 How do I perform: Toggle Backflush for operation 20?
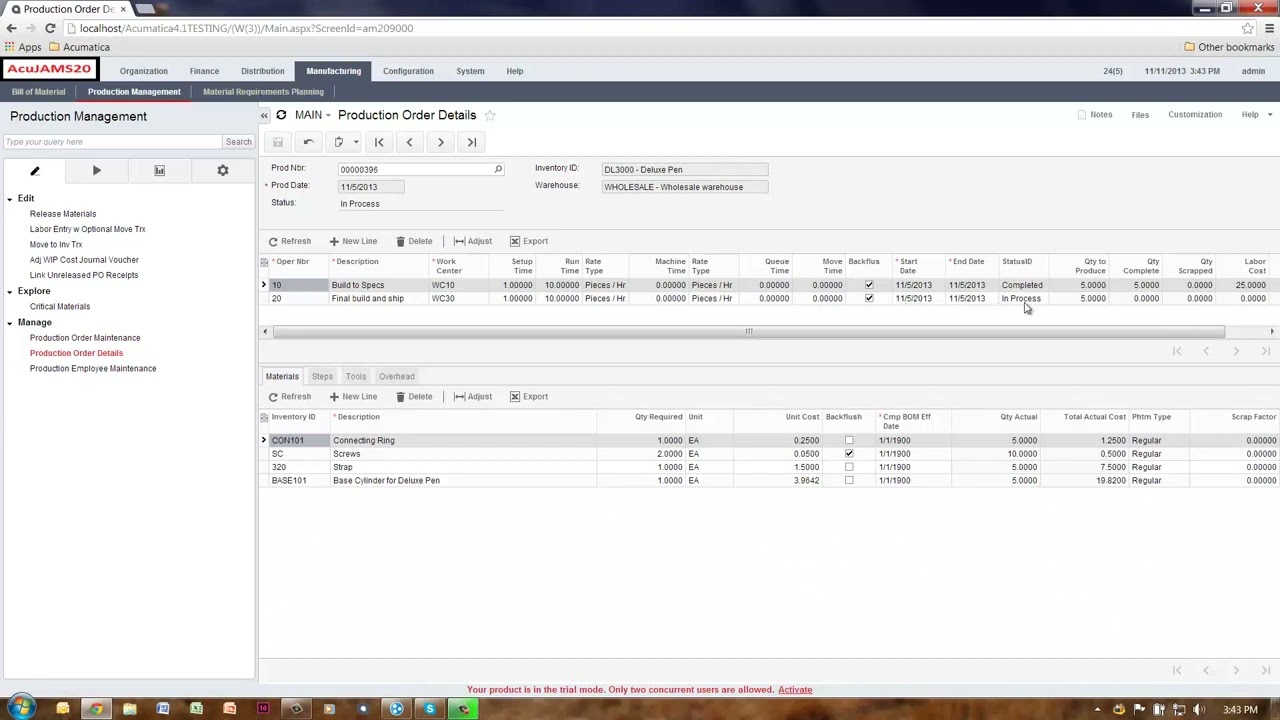869,298
